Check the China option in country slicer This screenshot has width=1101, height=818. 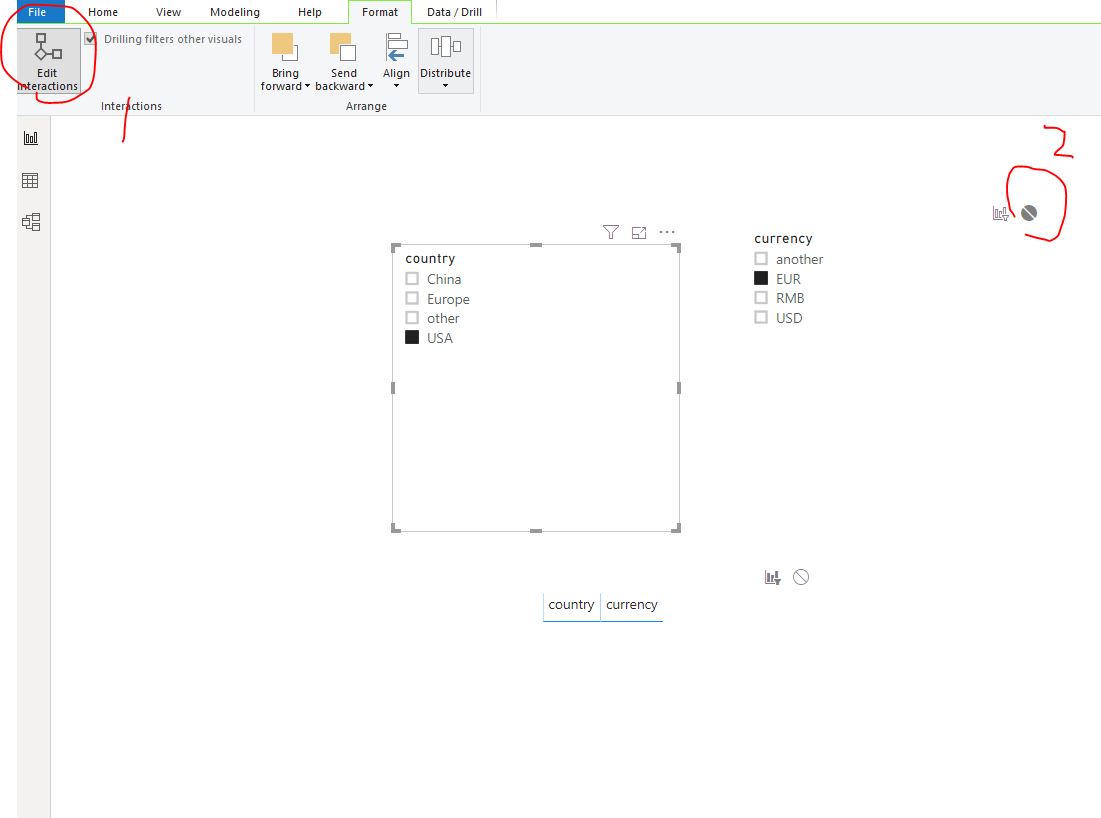click(412, 279)
